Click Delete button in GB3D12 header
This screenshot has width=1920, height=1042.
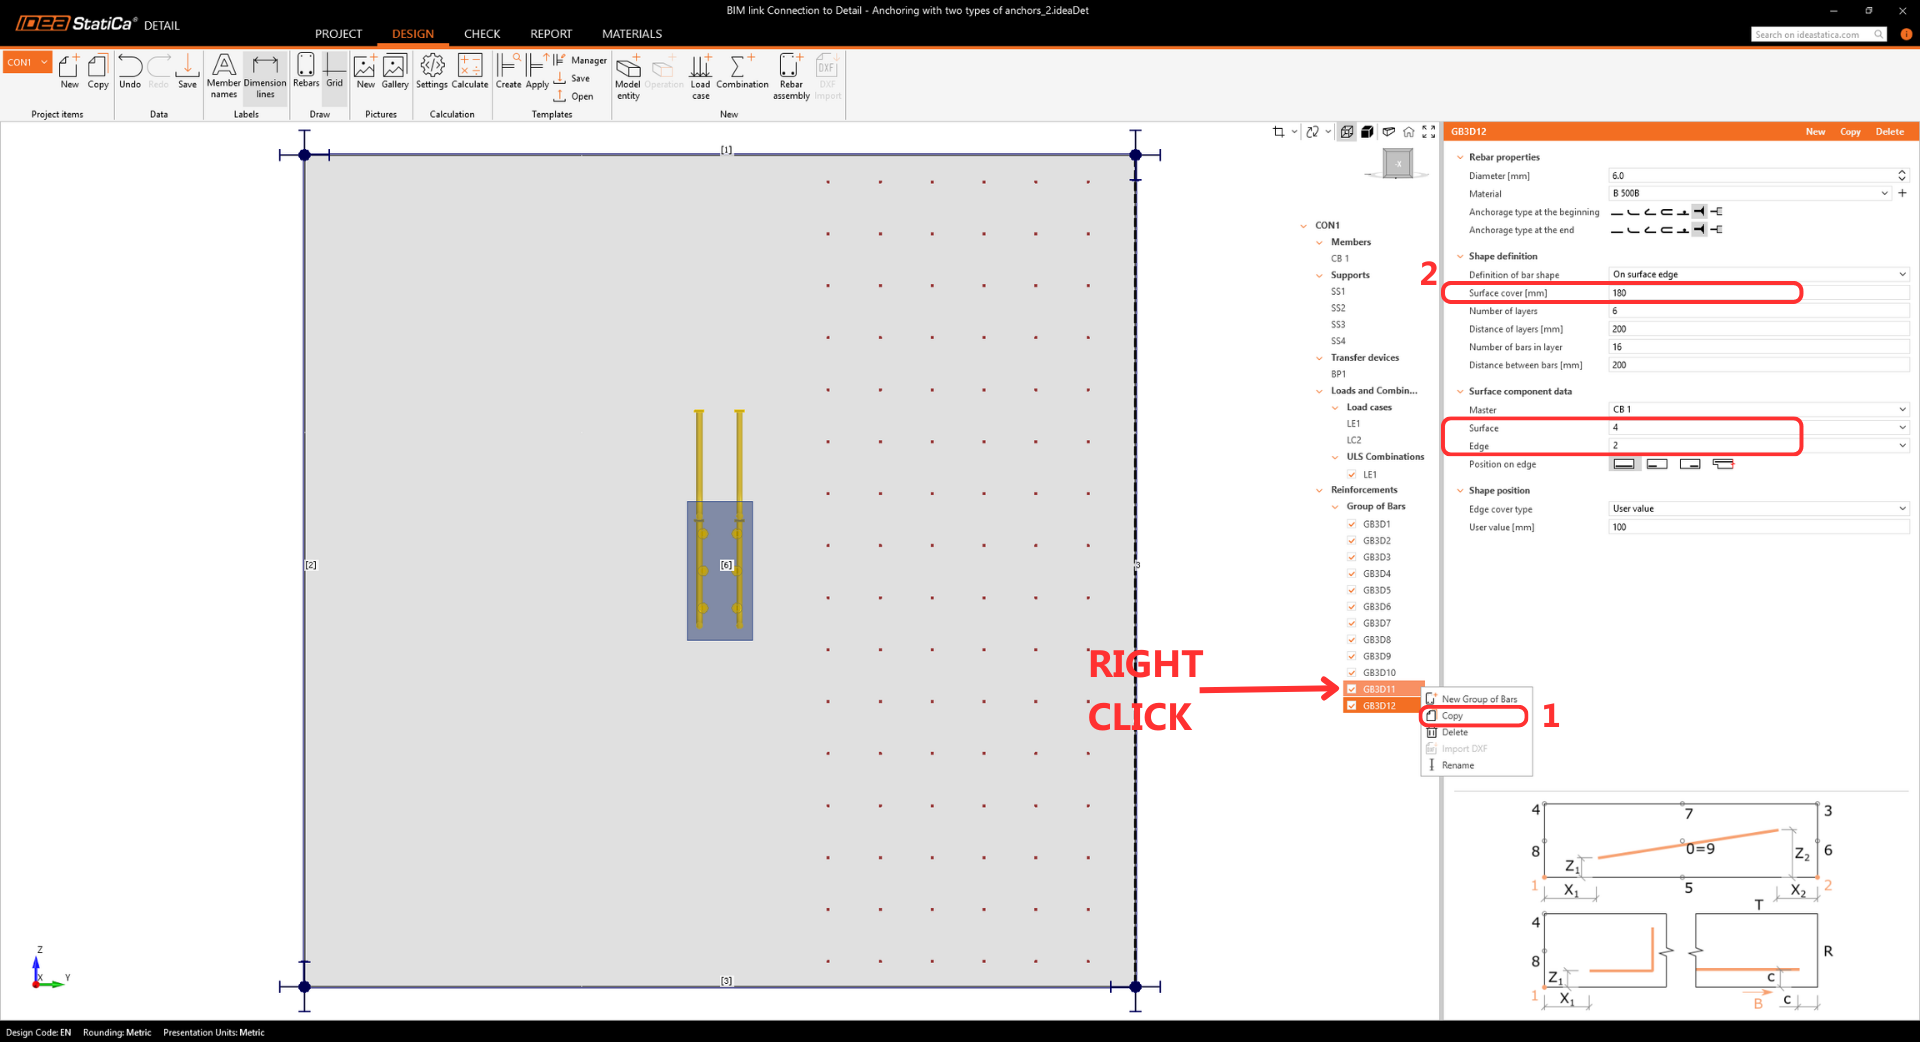click(1889, 132)
